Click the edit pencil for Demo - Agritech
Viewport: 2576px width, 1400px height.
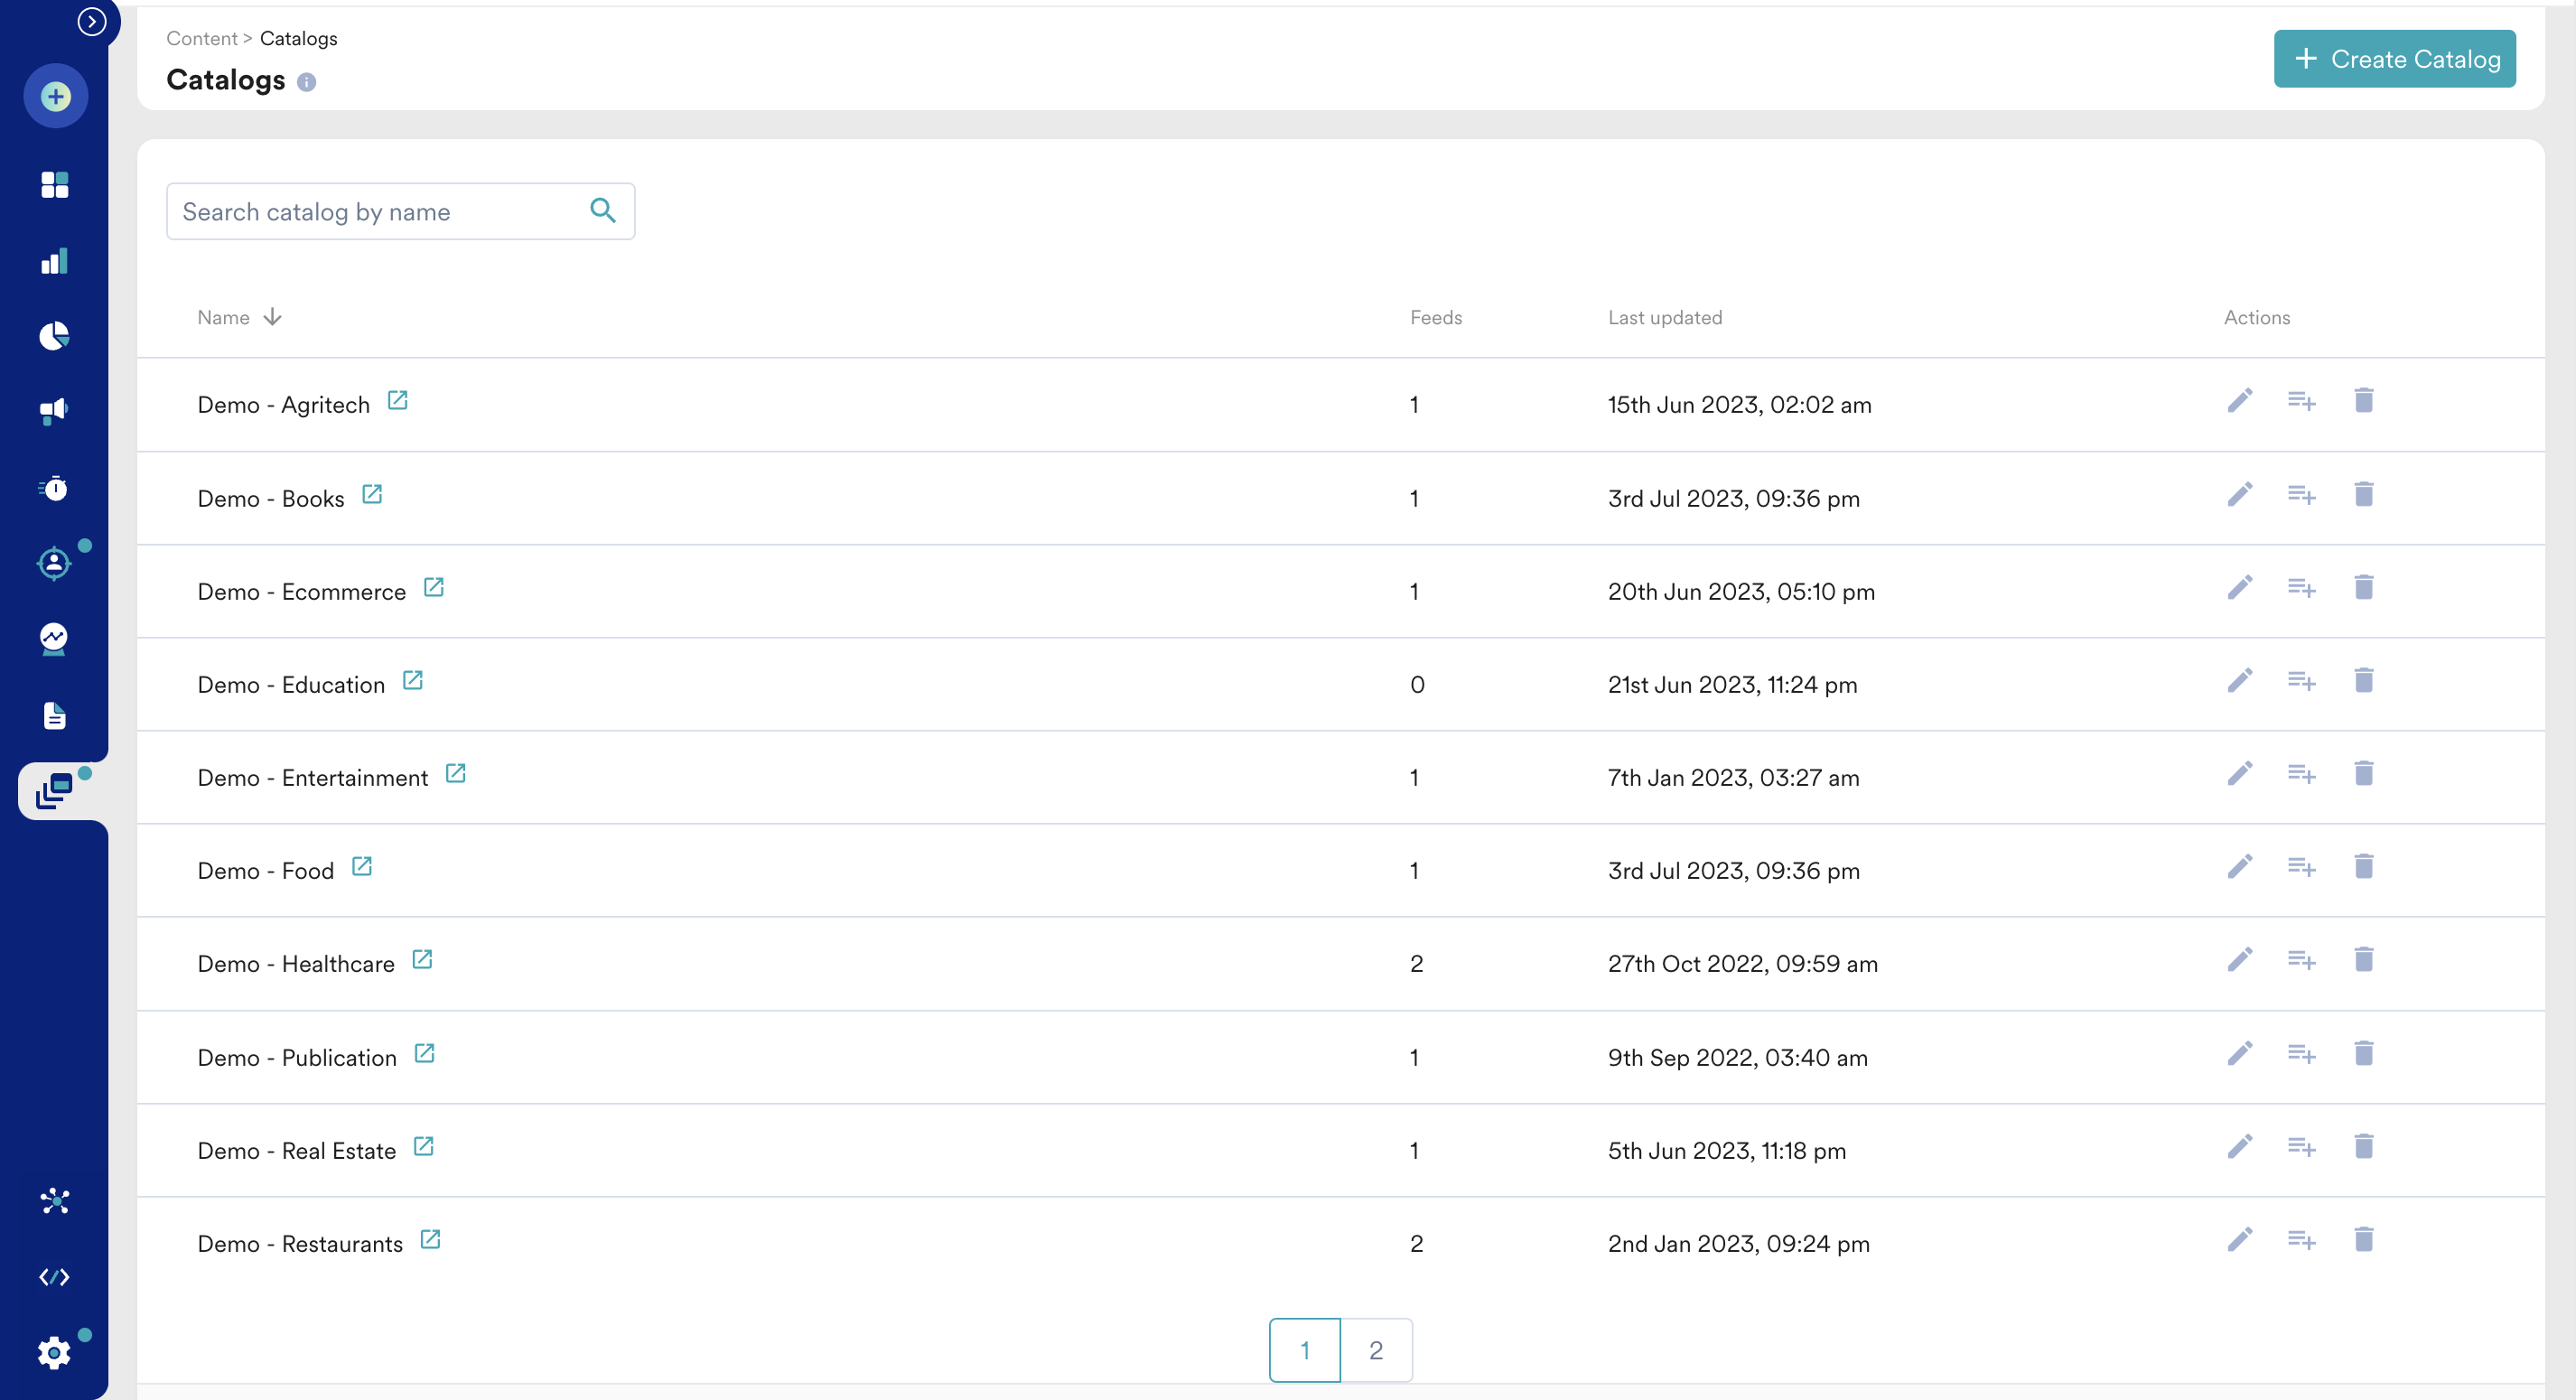2239,401
